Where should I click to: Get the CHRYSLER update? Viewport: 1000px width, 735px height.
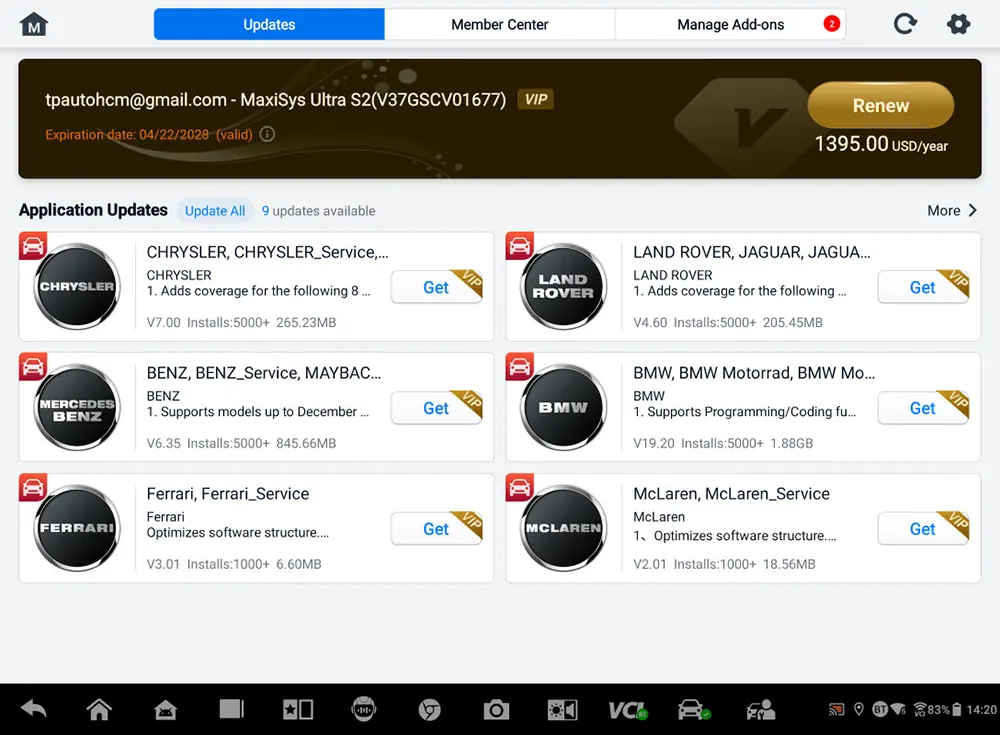click(436, 287)
